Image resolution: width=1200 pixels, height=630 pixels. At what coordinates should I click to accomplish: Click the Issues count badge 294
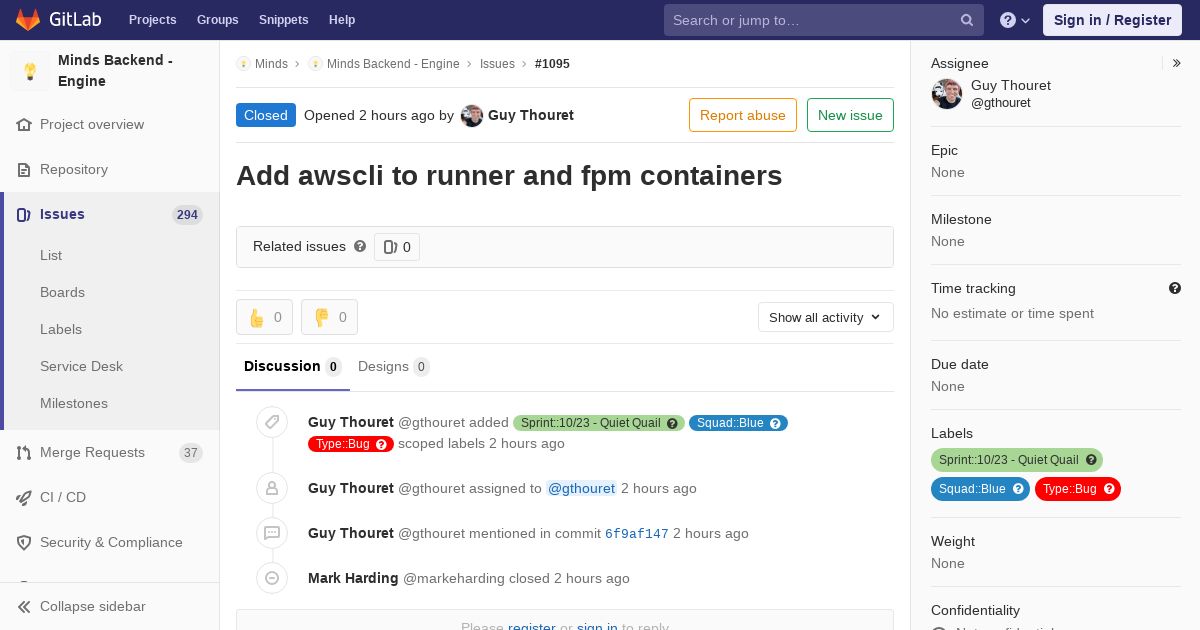[187, 215]
